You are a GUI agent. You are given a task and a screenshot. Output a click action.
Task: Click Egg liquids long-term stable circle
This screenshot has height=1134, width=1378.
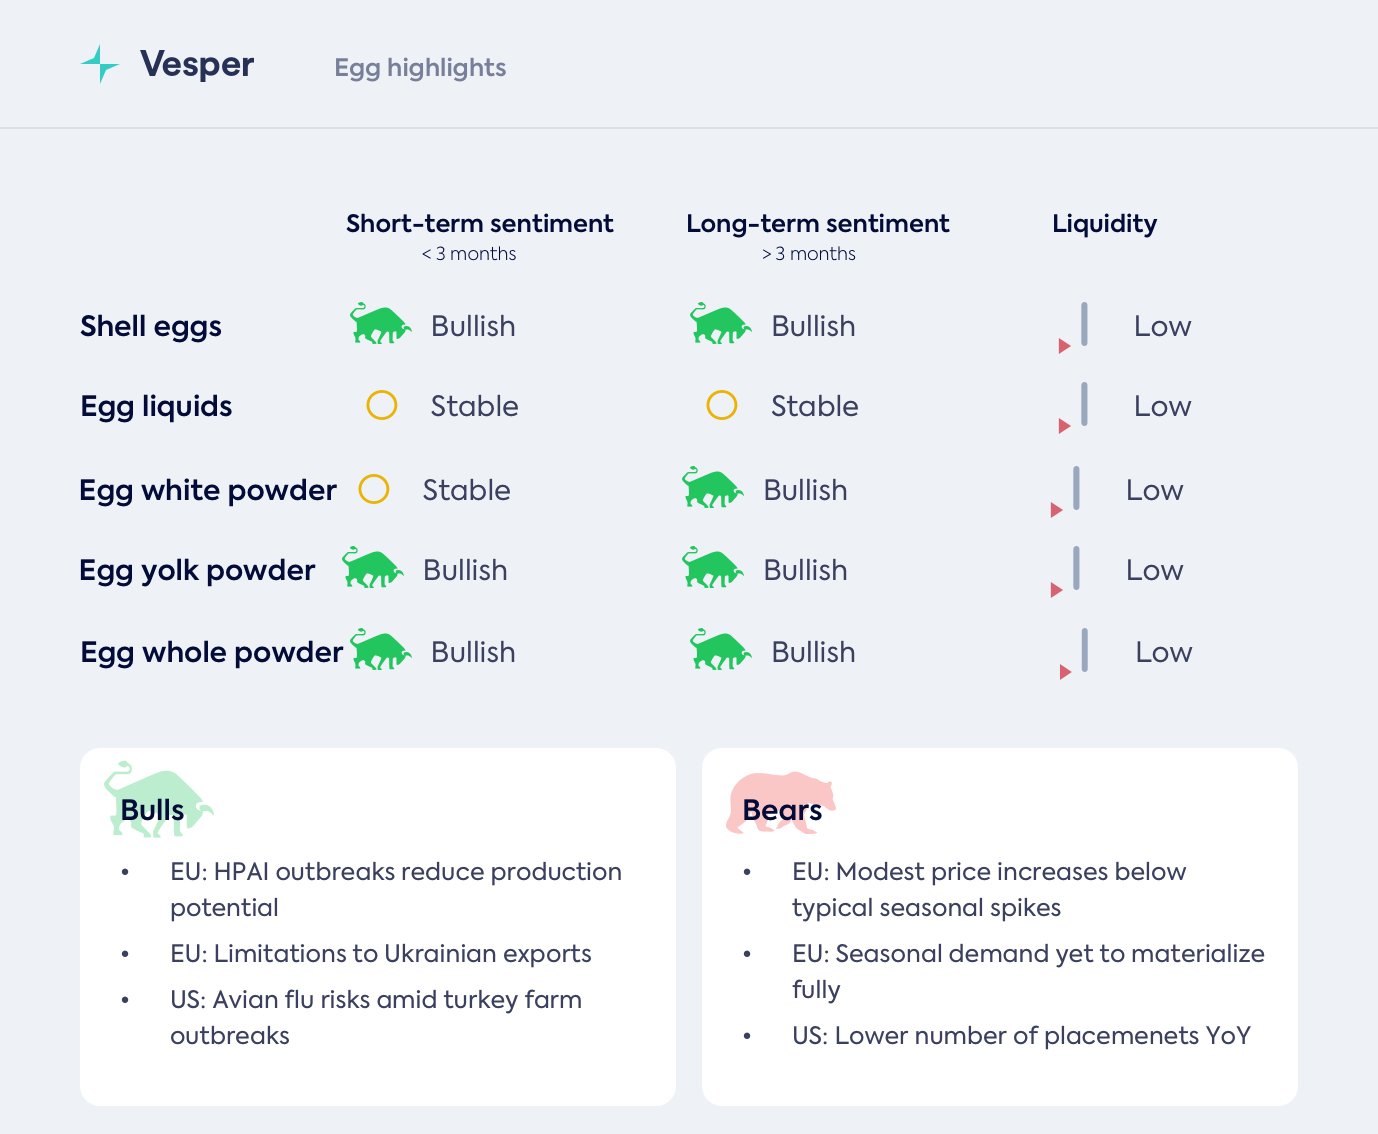click(x=722, y=405)
